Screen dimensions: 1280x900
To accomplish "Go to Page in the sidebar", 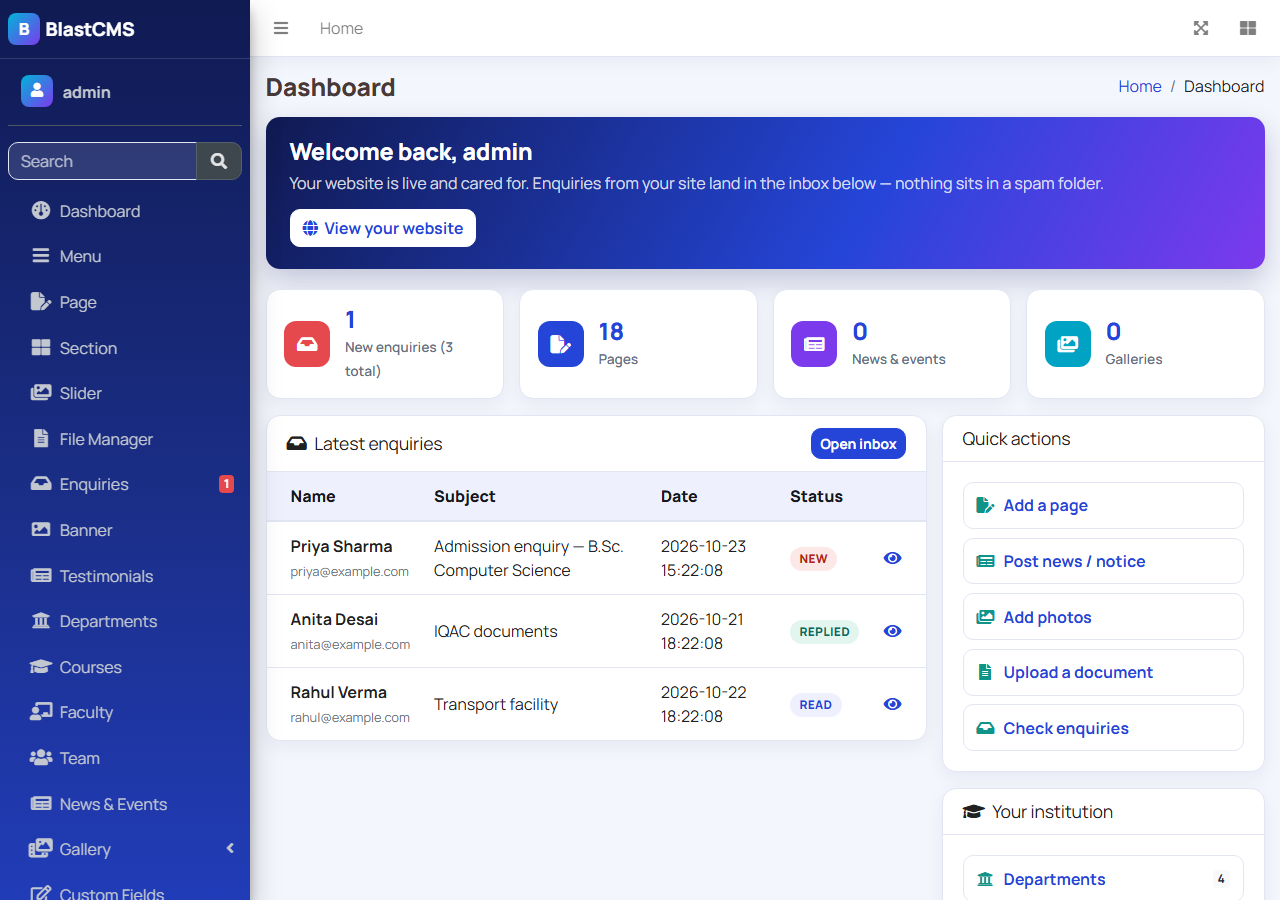I will pos(125,302).
